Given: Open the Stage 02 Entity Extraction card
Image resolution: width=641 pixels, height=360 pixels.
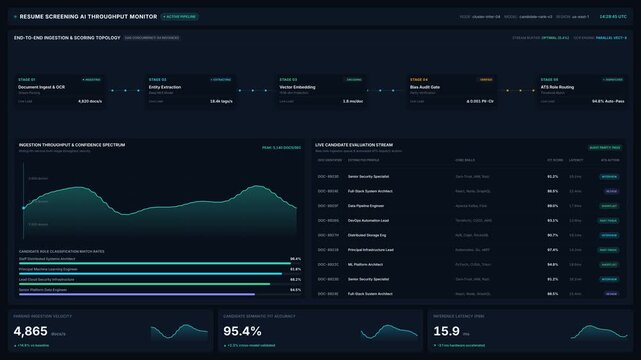Looking at the screenshot, I should [191, 91].
